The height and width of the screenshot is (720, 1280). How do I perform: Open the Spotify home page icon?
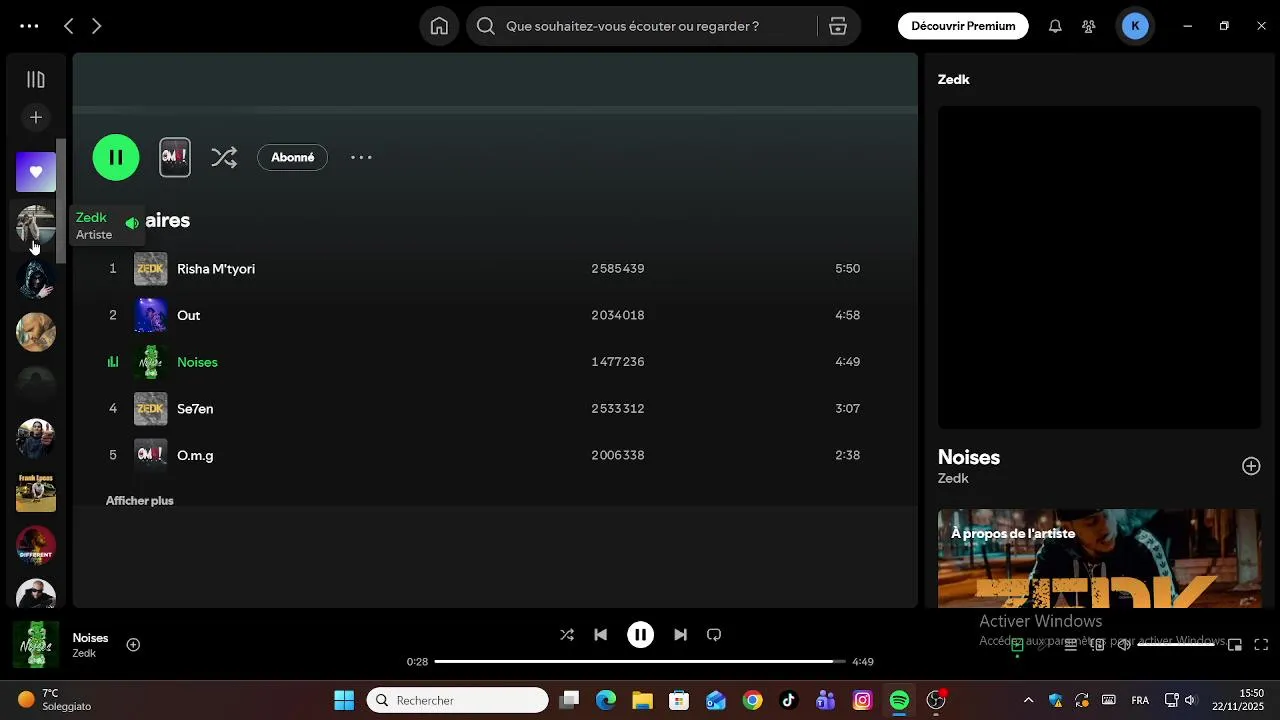(x=439, y=26)
